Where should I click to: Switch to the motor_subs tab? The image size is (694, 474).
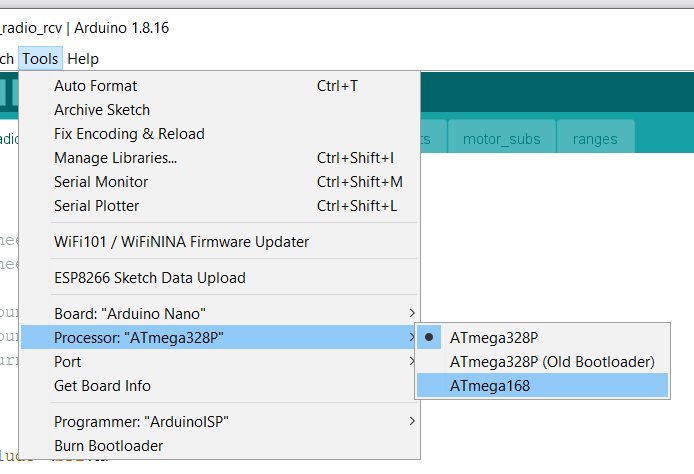501,139
